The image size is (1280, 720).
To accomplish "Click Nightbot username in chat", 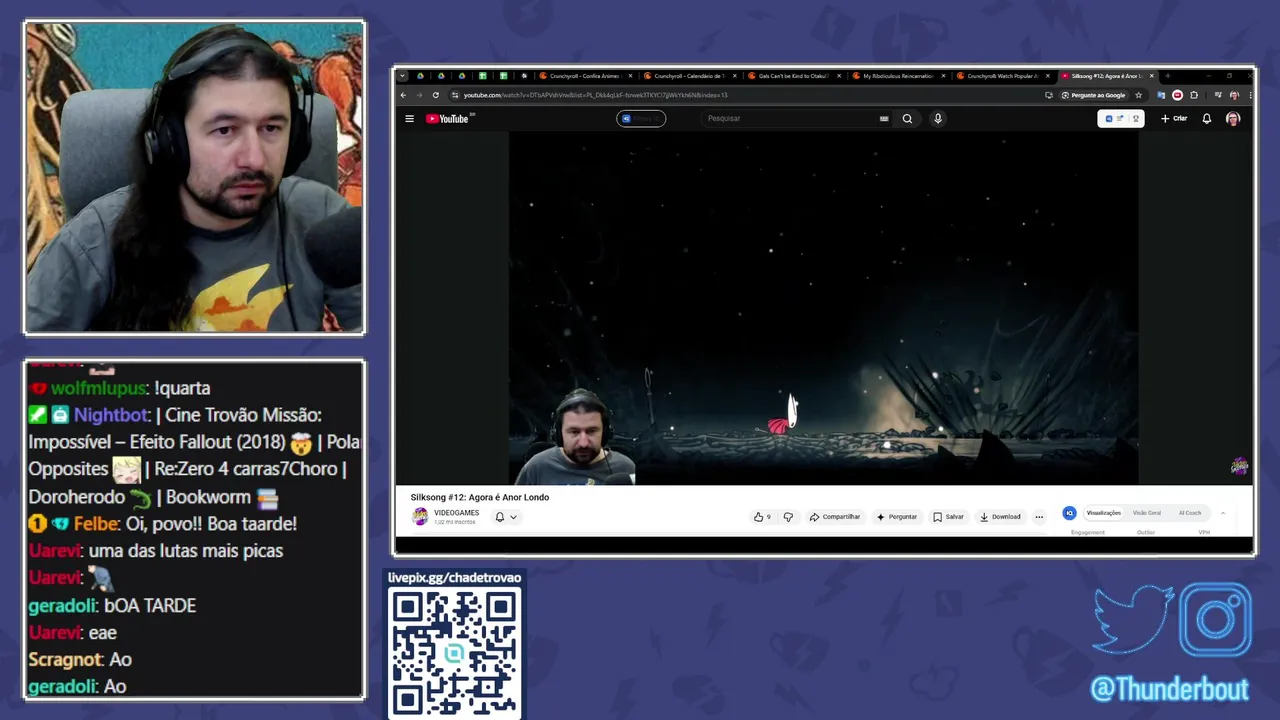I will 111,415.
